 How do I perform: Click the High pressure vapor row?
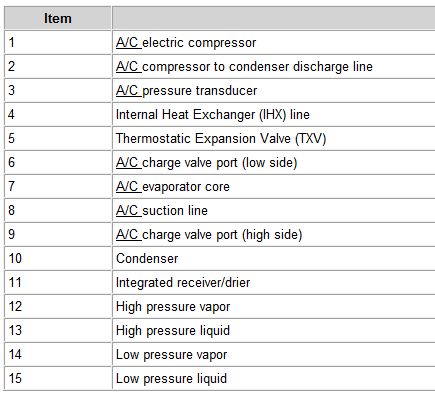[x=220, y=307]
